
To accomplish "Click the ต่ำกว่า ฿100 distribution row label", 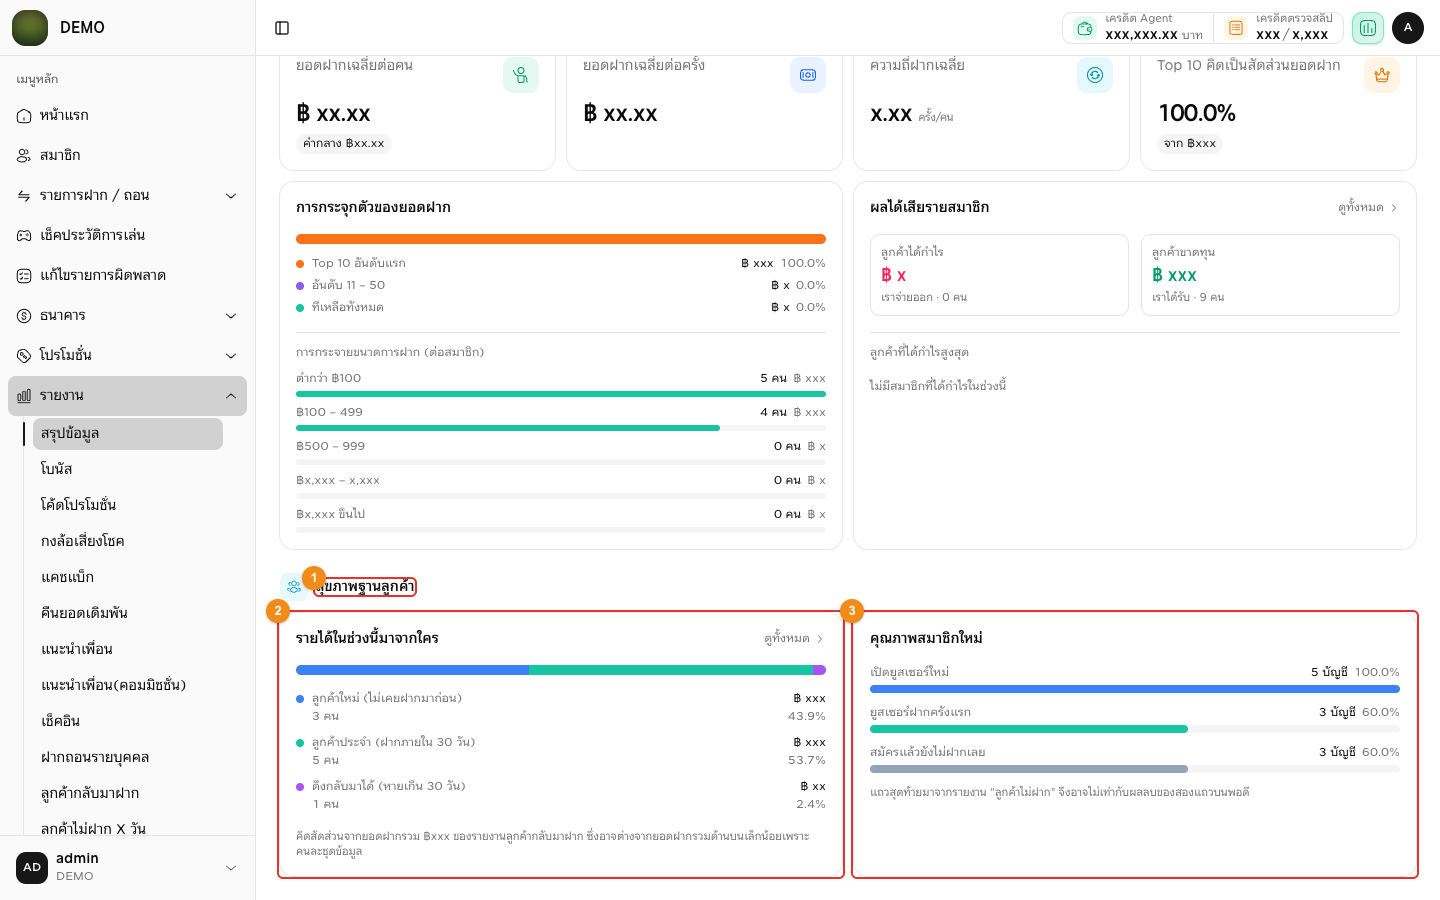I will pos(329,378).
